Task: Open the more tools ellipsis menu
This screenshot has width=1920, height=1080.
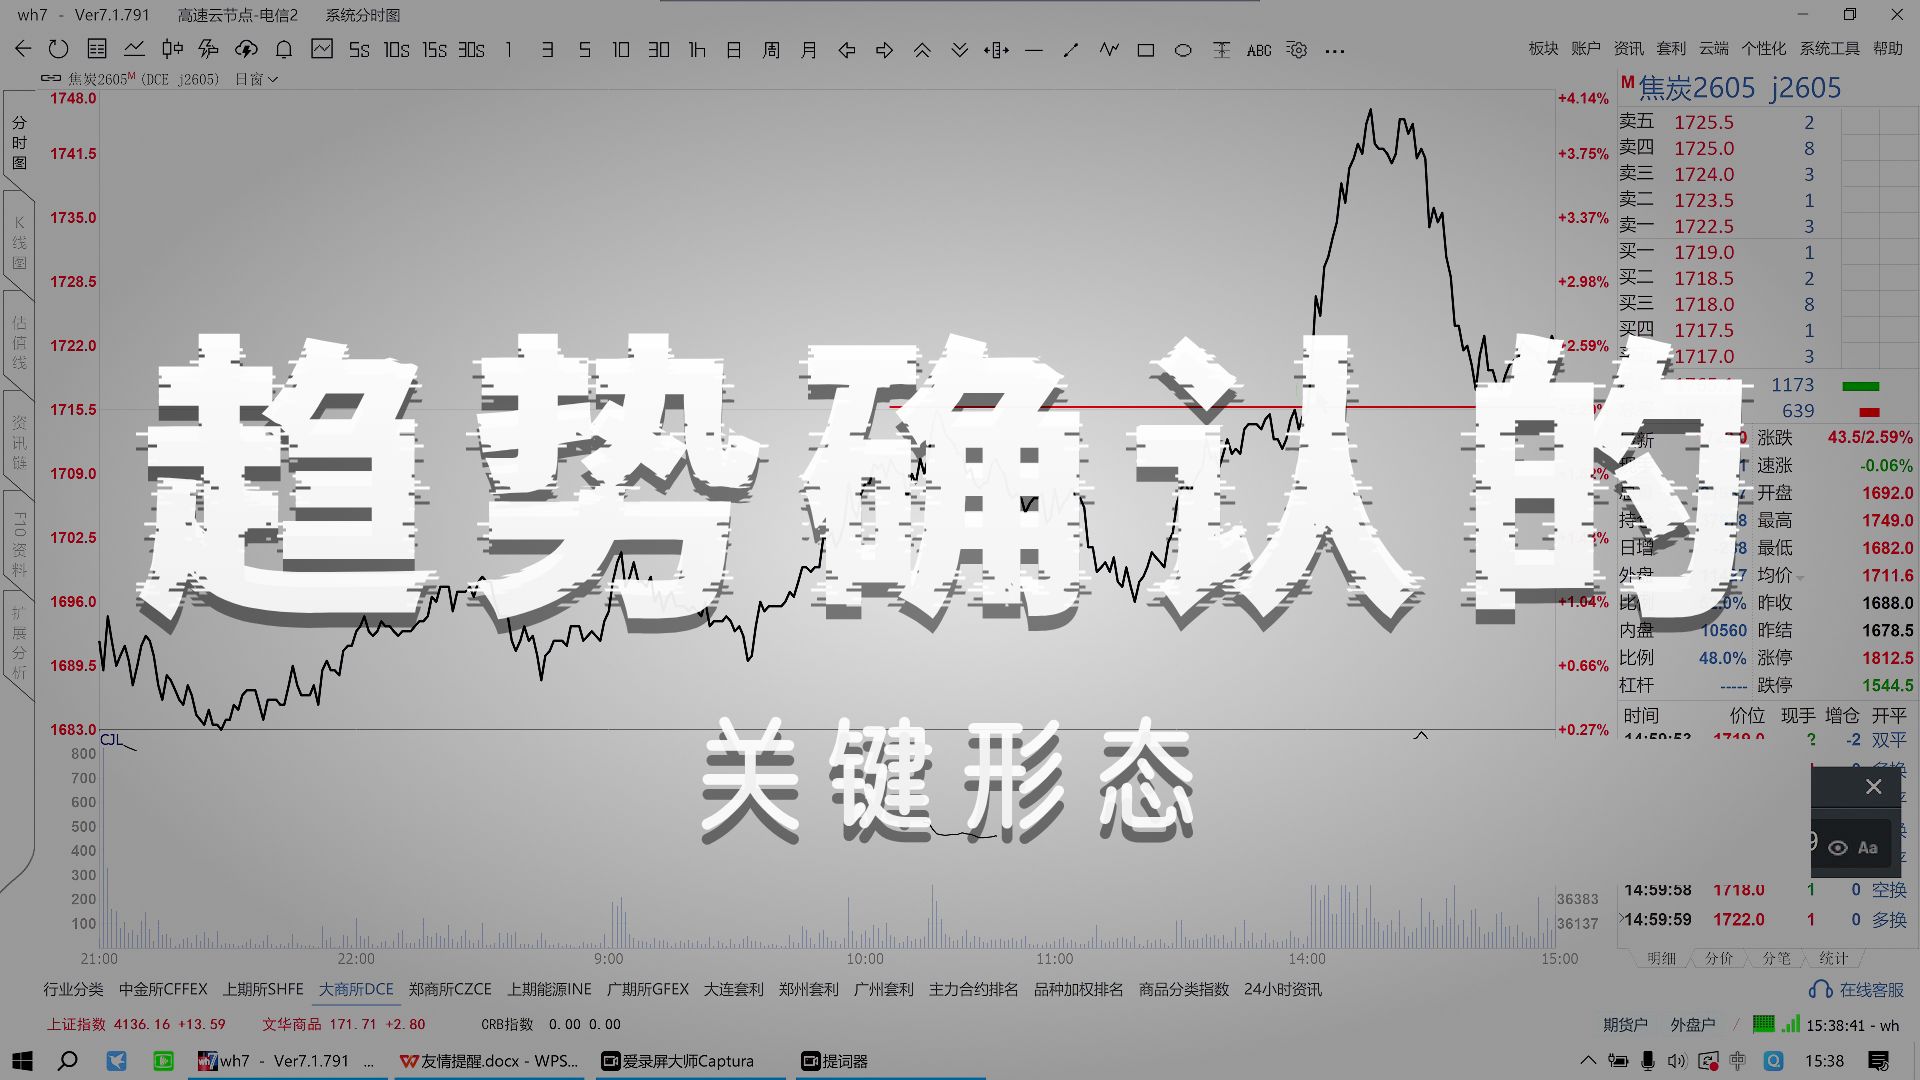Action: (1335, 50)
